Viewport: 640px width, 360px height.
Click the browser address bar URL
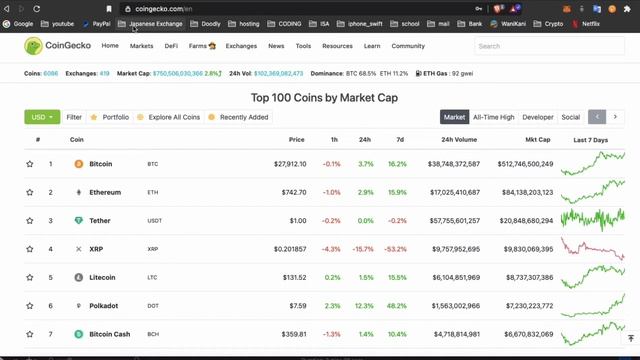coord(164,9)
